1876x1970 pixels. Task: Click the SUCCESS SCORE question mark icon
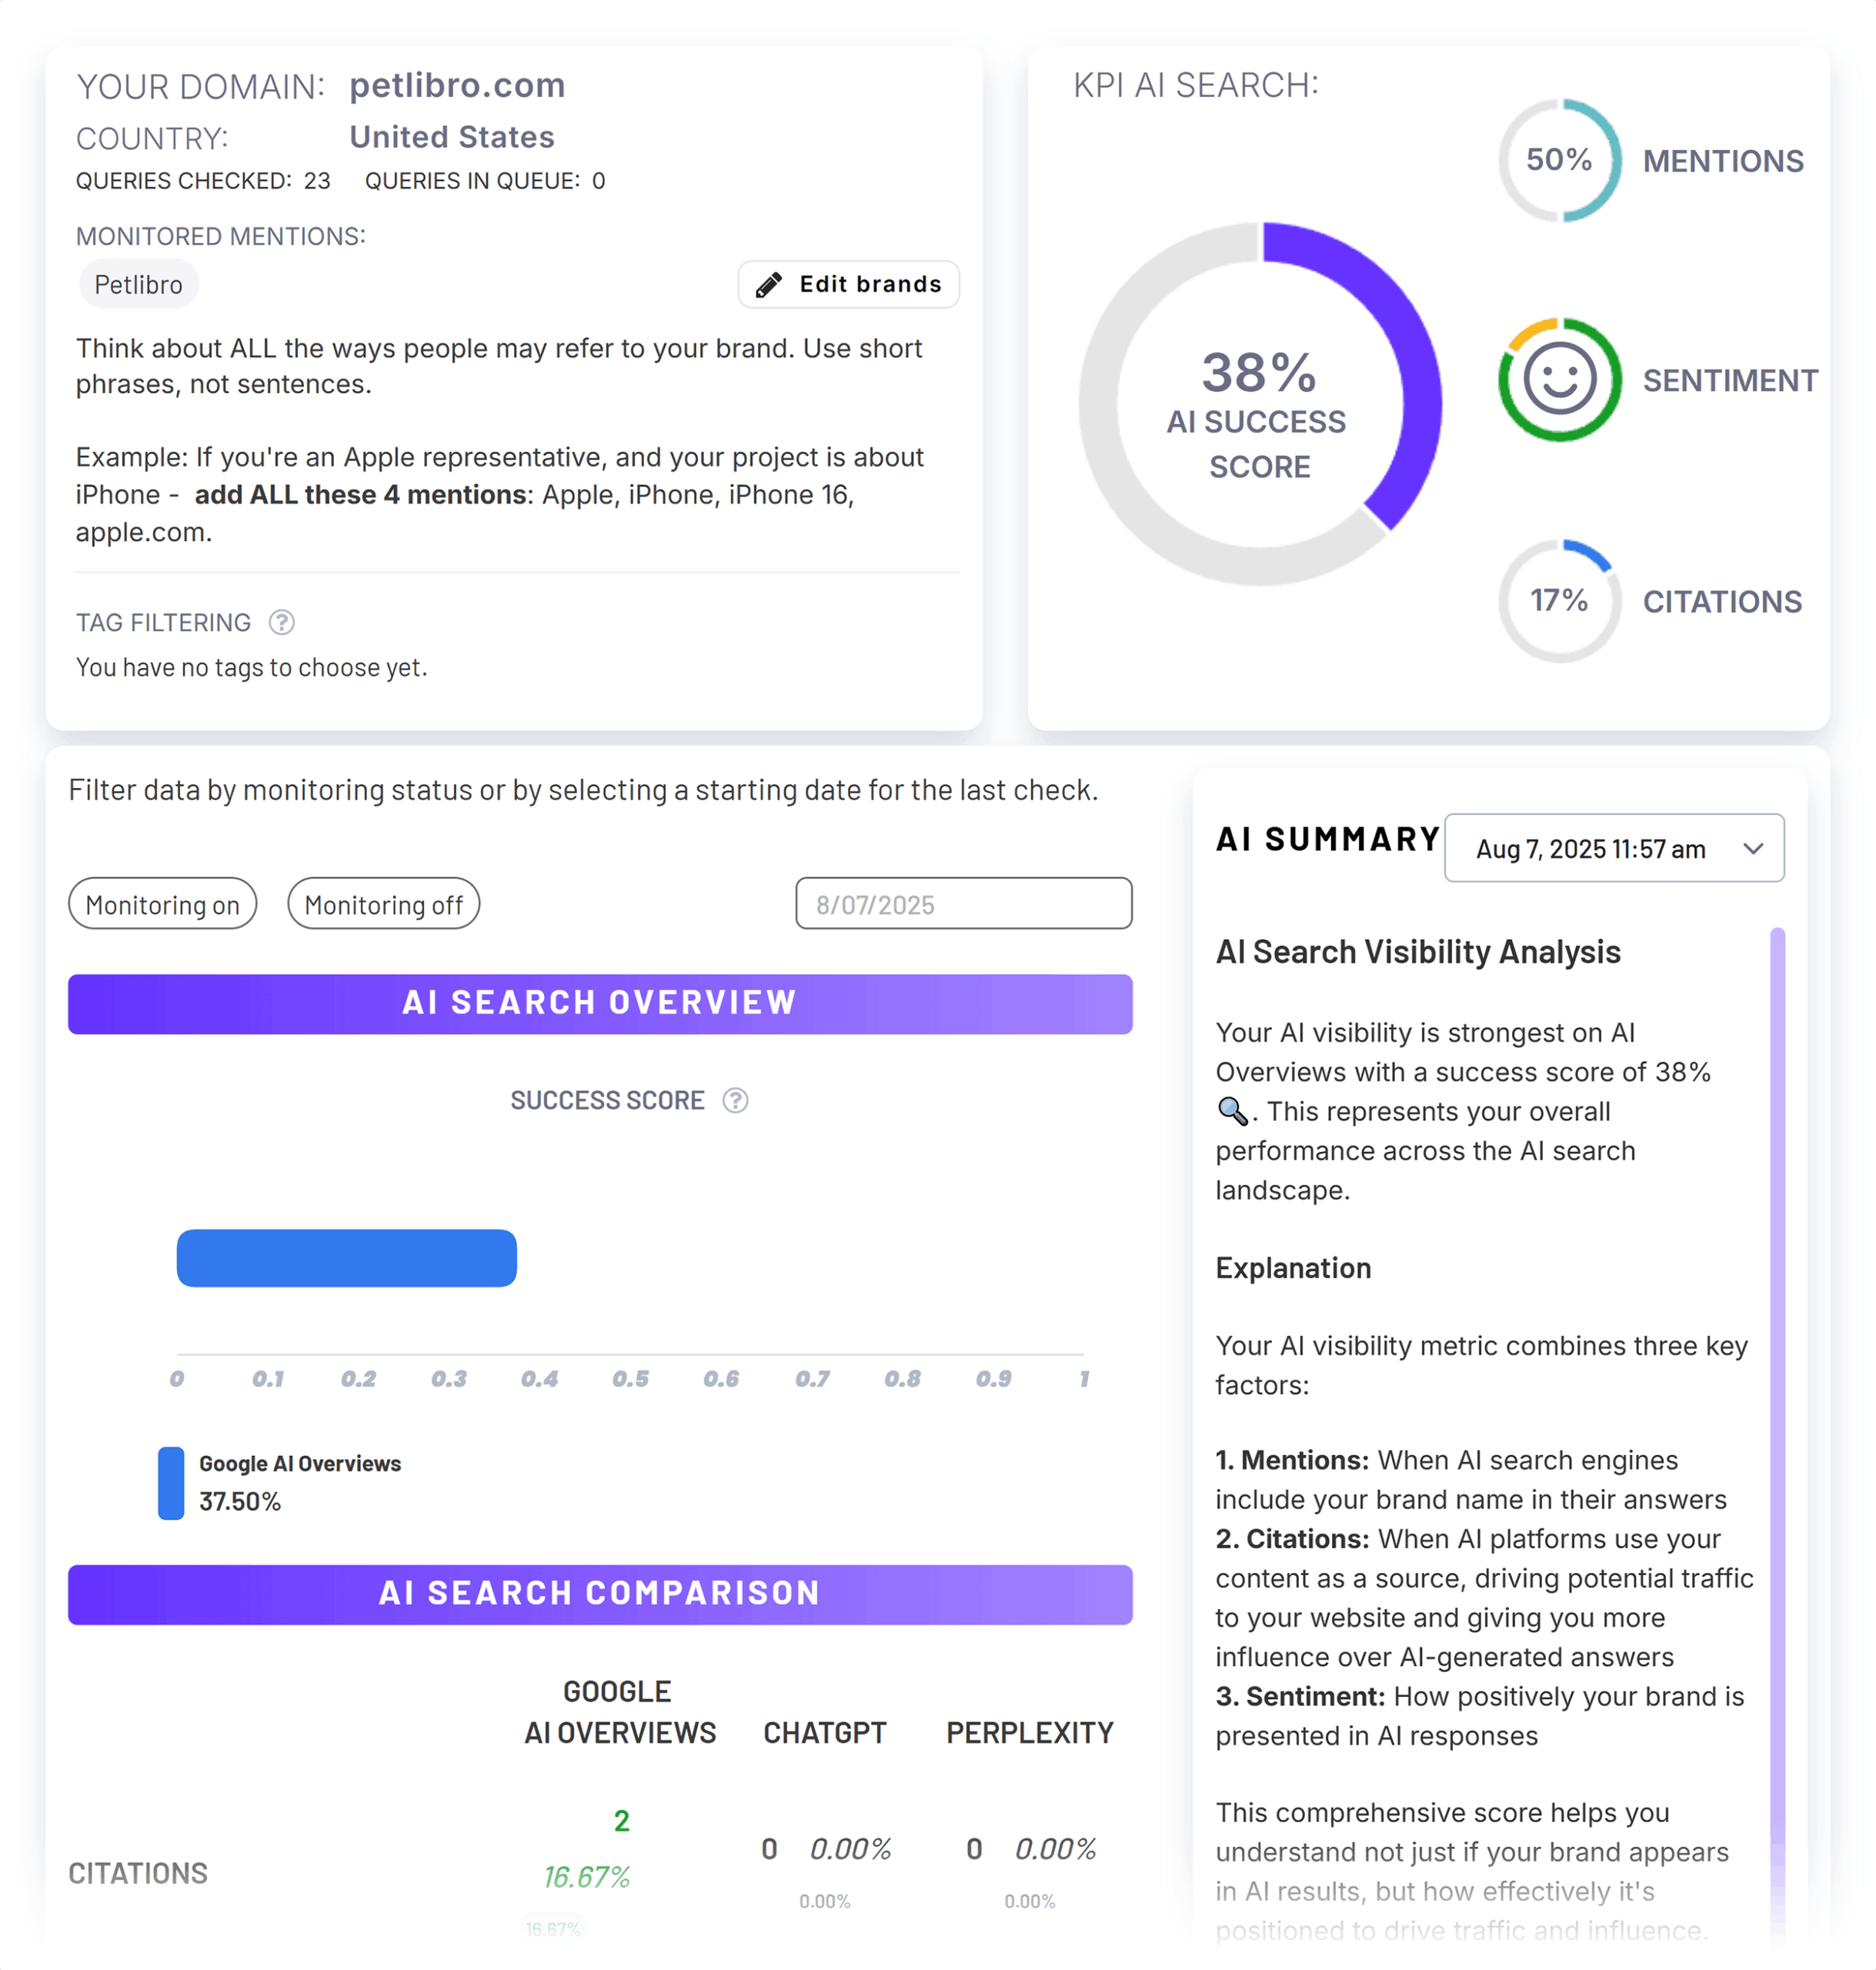pos(735,1100)
